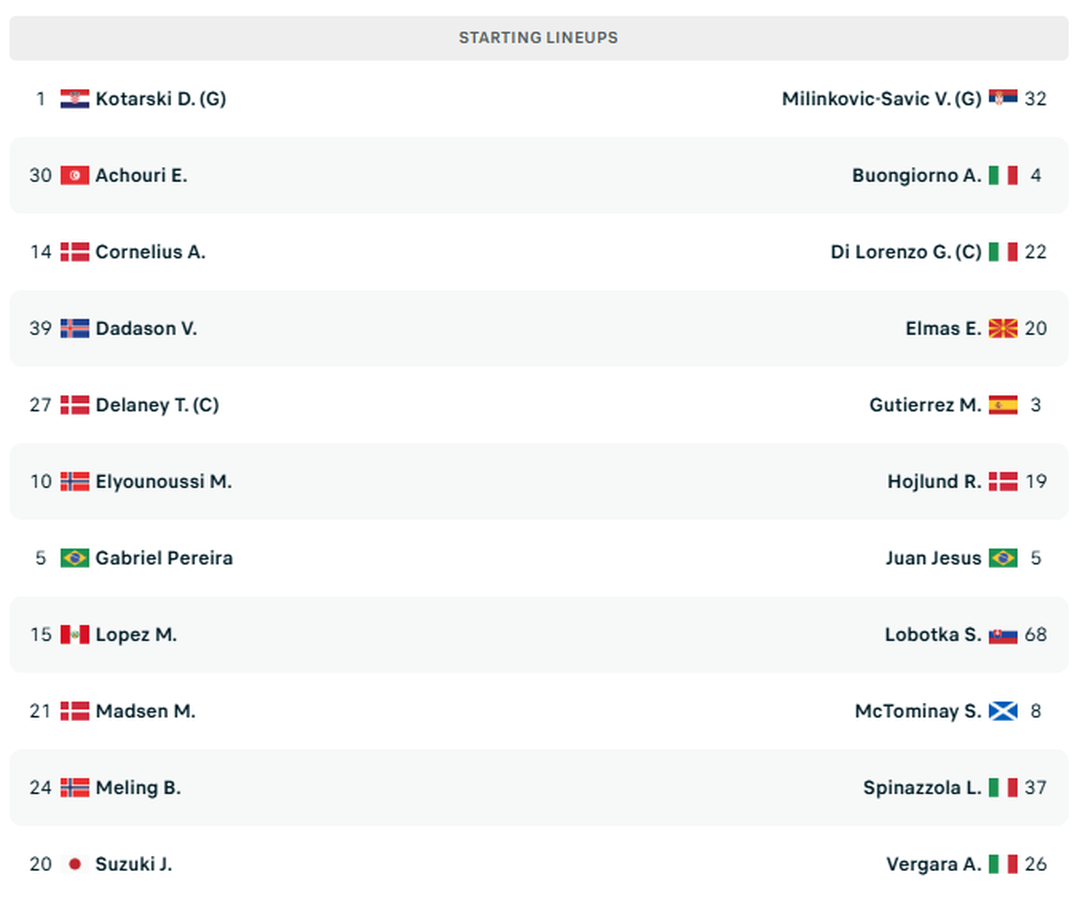Click the Slovak flag next to Lobotka S.

tap(1003, 635)
